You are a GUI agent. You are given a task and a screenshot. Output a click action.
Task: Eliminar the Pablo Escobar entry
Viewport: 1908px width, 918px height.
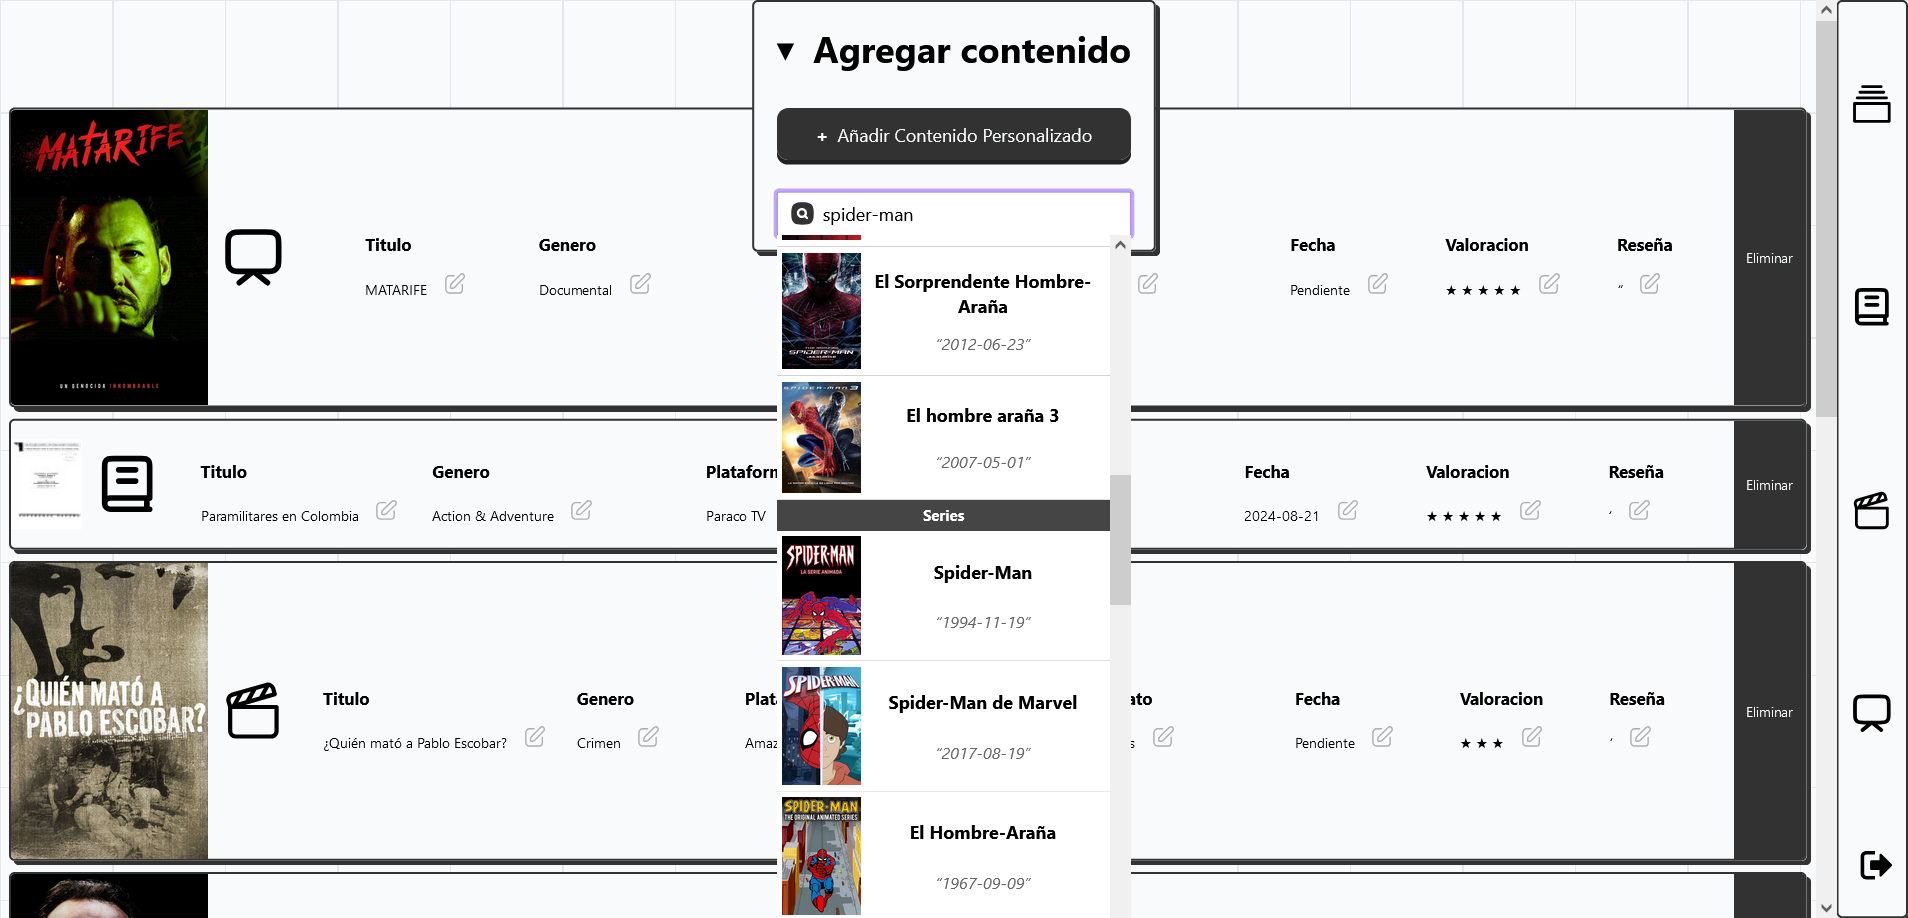tap(1769, 712)
